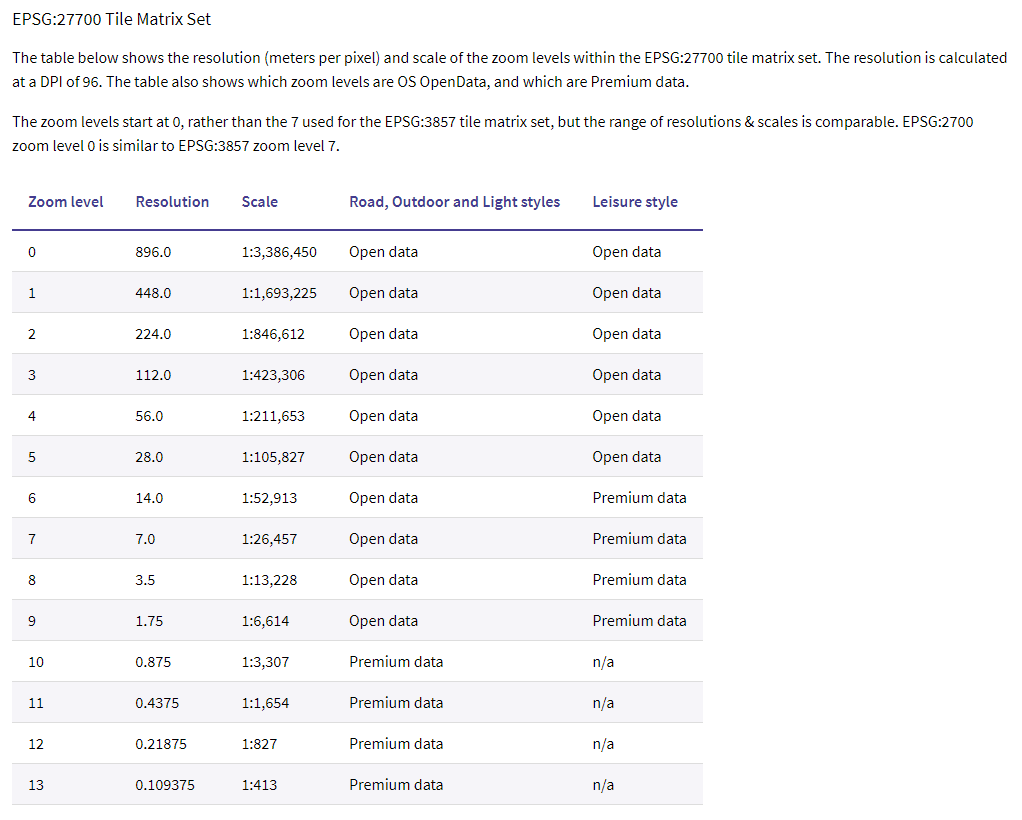Click scale value 1:6,614
The height and width of the screenshot is (820, 1022).
point(265,622)
